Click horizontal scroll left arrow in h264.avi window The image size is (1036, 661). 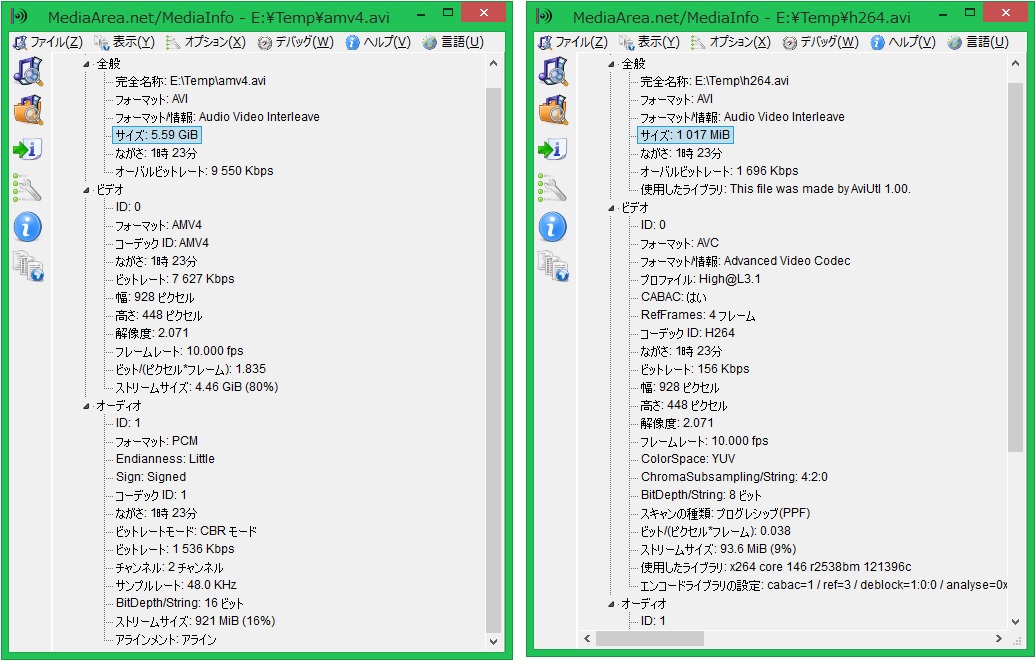click(587, 638)
